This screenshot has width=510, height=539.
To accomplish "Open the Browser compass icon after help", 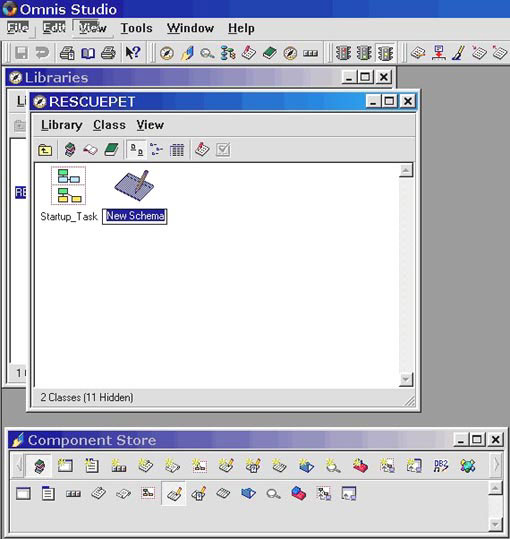I will click(x=167, y=53).
